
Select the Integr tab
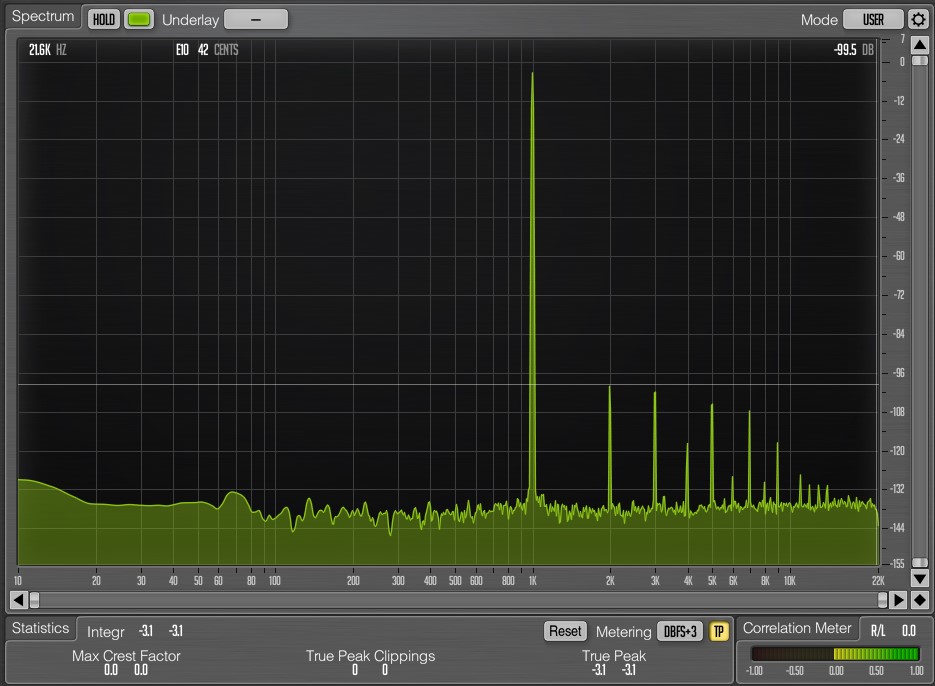point(106,631)
